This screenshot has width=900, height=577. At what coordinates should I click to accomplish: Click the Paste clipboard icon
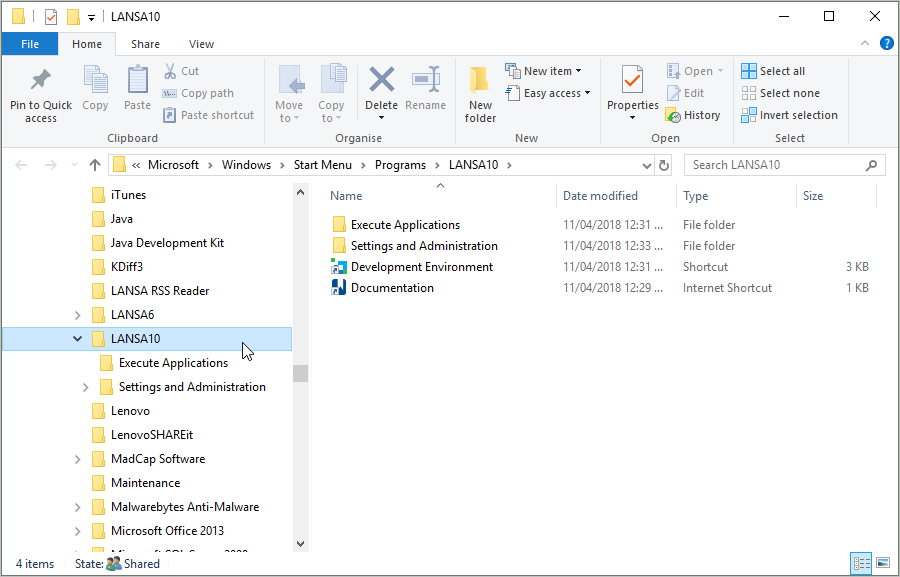click(x=137, y=79)
